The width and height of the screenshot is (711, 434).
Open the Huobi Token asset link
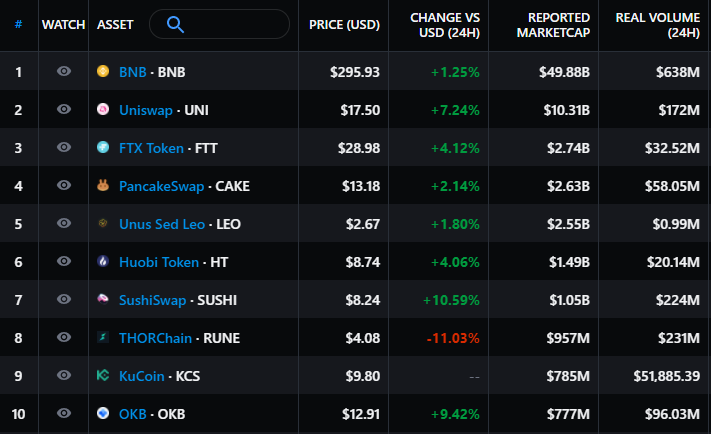point(159,262)
